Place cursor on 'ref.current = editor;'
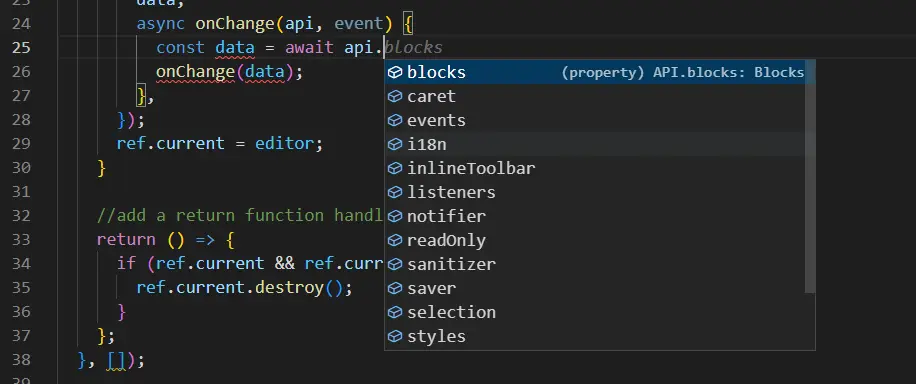916x384 pixels. pos(220,143)
